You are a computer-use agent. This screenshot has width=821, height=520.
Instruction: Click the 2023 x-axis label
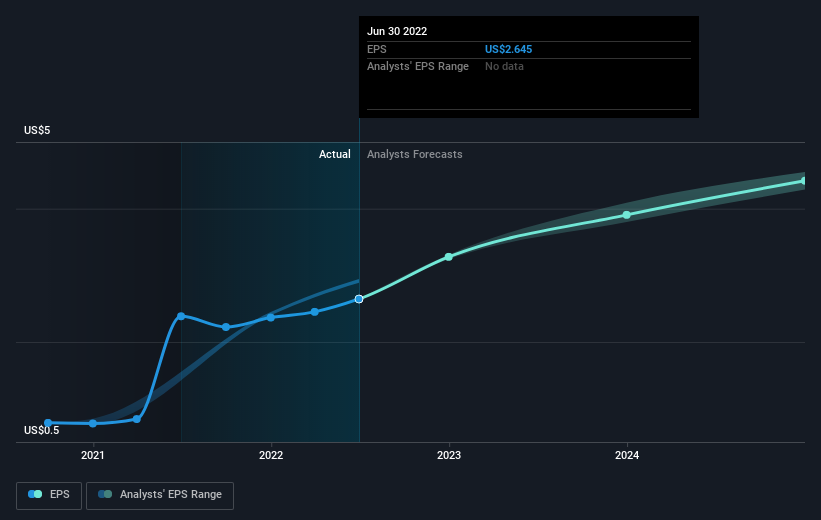[x=449, y=456]
